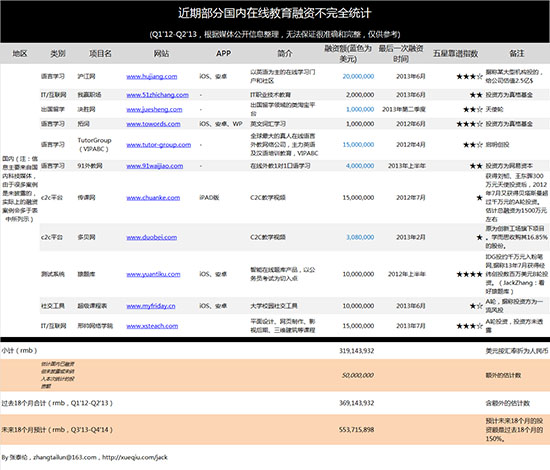The image size is (550, 470).
Task: Click the 天使轮 note cell
Action: point(494,109)
